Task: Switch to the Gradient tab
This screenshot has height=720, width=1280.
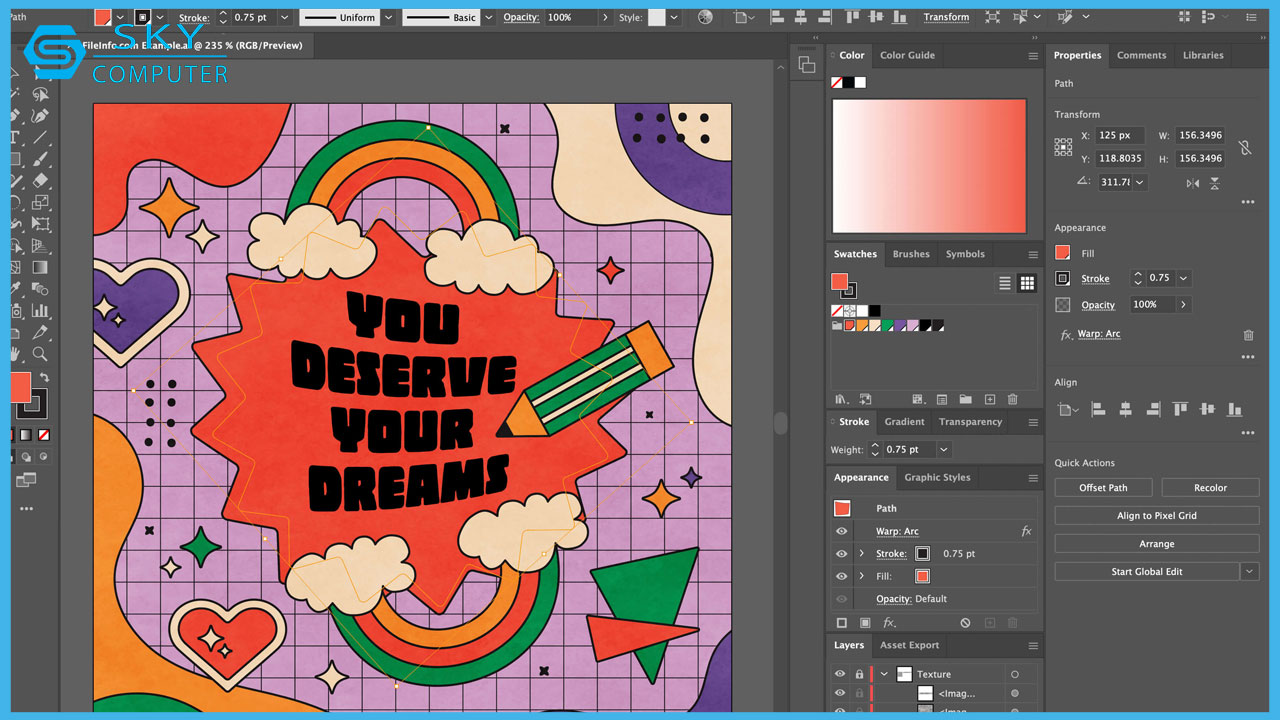Action: [x=904, y=422]
